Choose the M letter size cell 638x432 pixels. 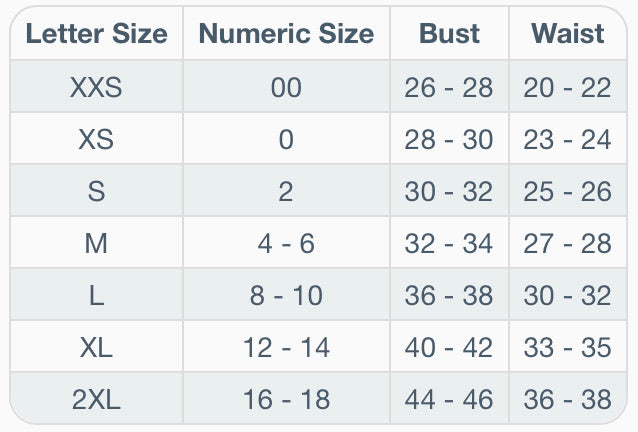click(96, 243)
